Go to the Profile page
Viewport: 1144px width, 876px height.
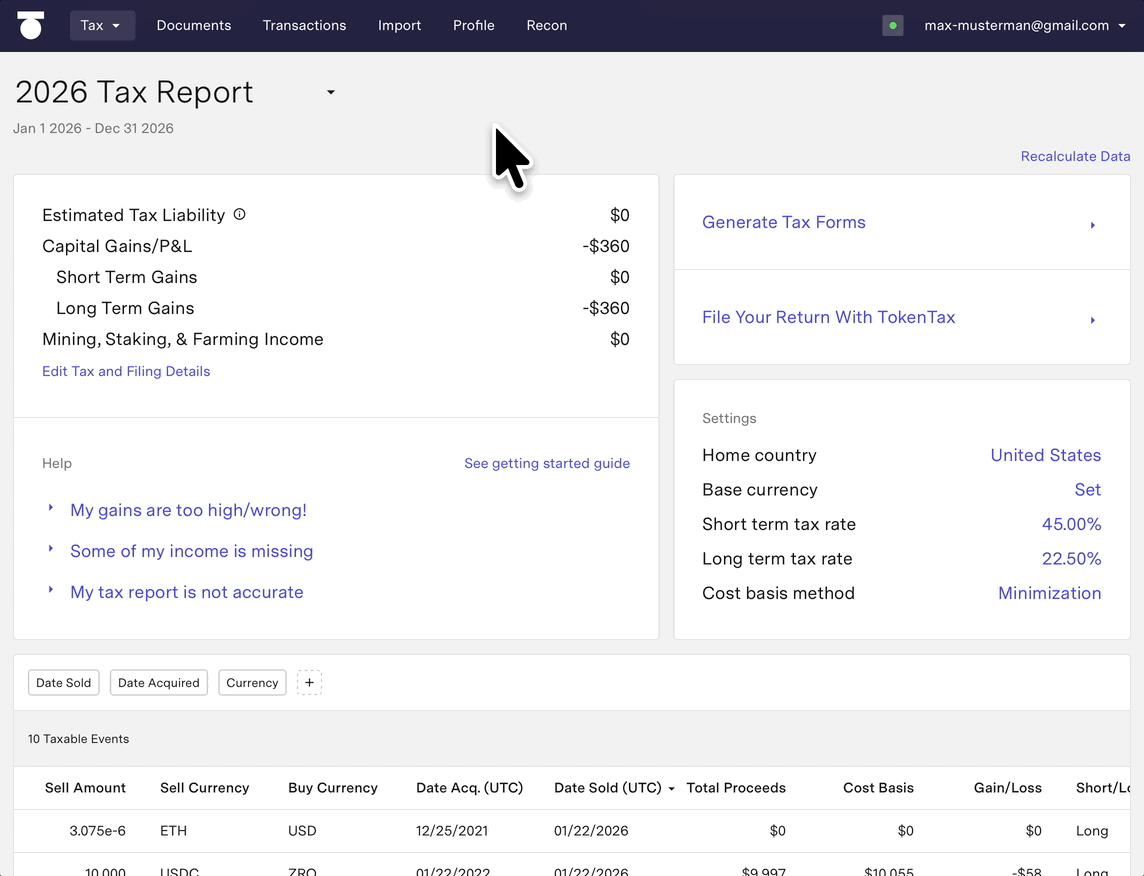pos(474,26)
